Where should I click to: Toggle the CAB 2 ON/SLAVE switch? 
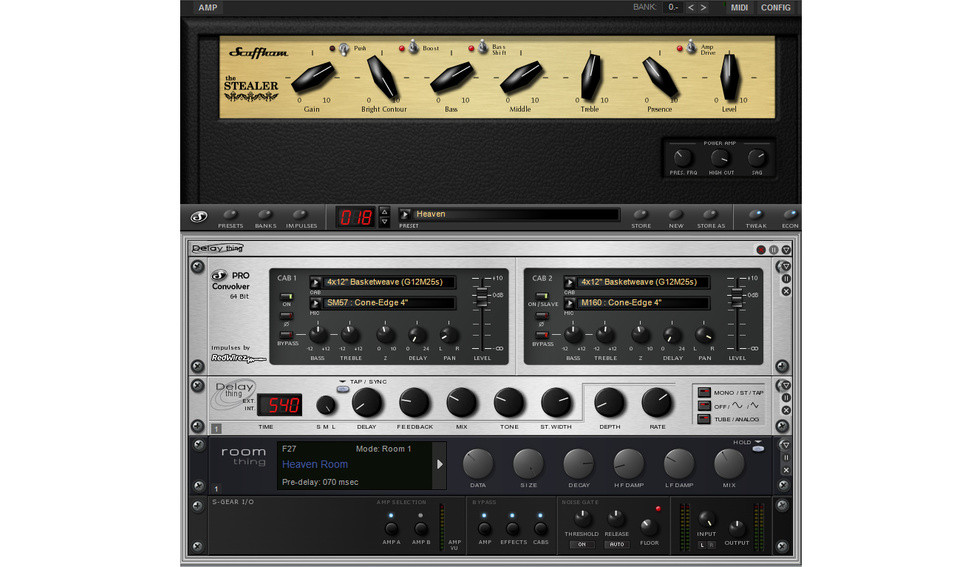click(x=542, y=296)
